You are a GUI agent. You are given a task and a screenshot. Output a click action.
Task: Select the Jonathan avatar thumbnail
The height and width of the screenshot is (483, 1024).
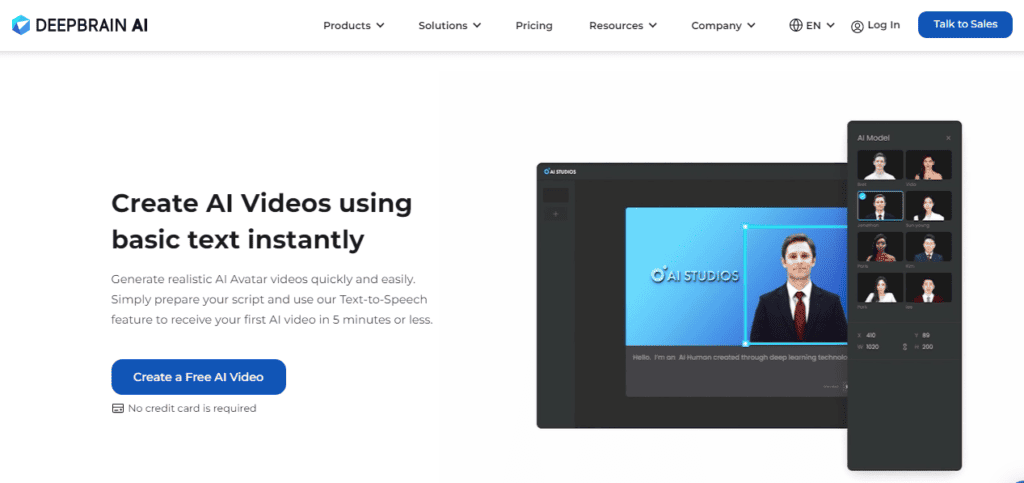tap(880, 206)
